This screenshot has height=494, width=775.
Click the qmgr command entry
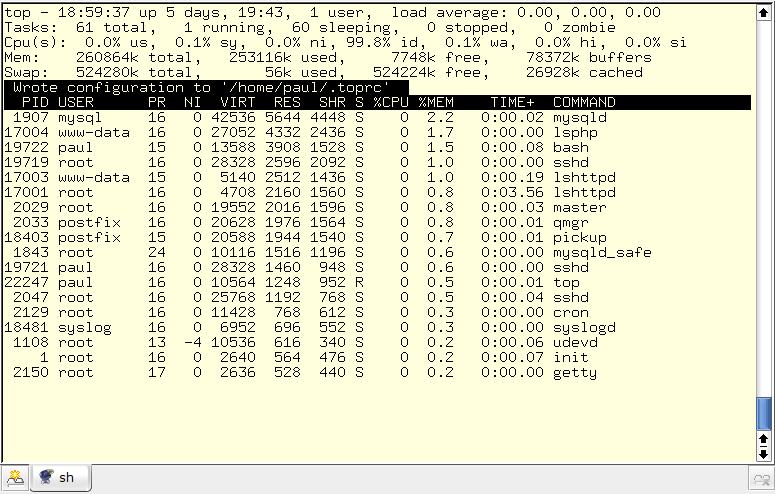point(571,223)
